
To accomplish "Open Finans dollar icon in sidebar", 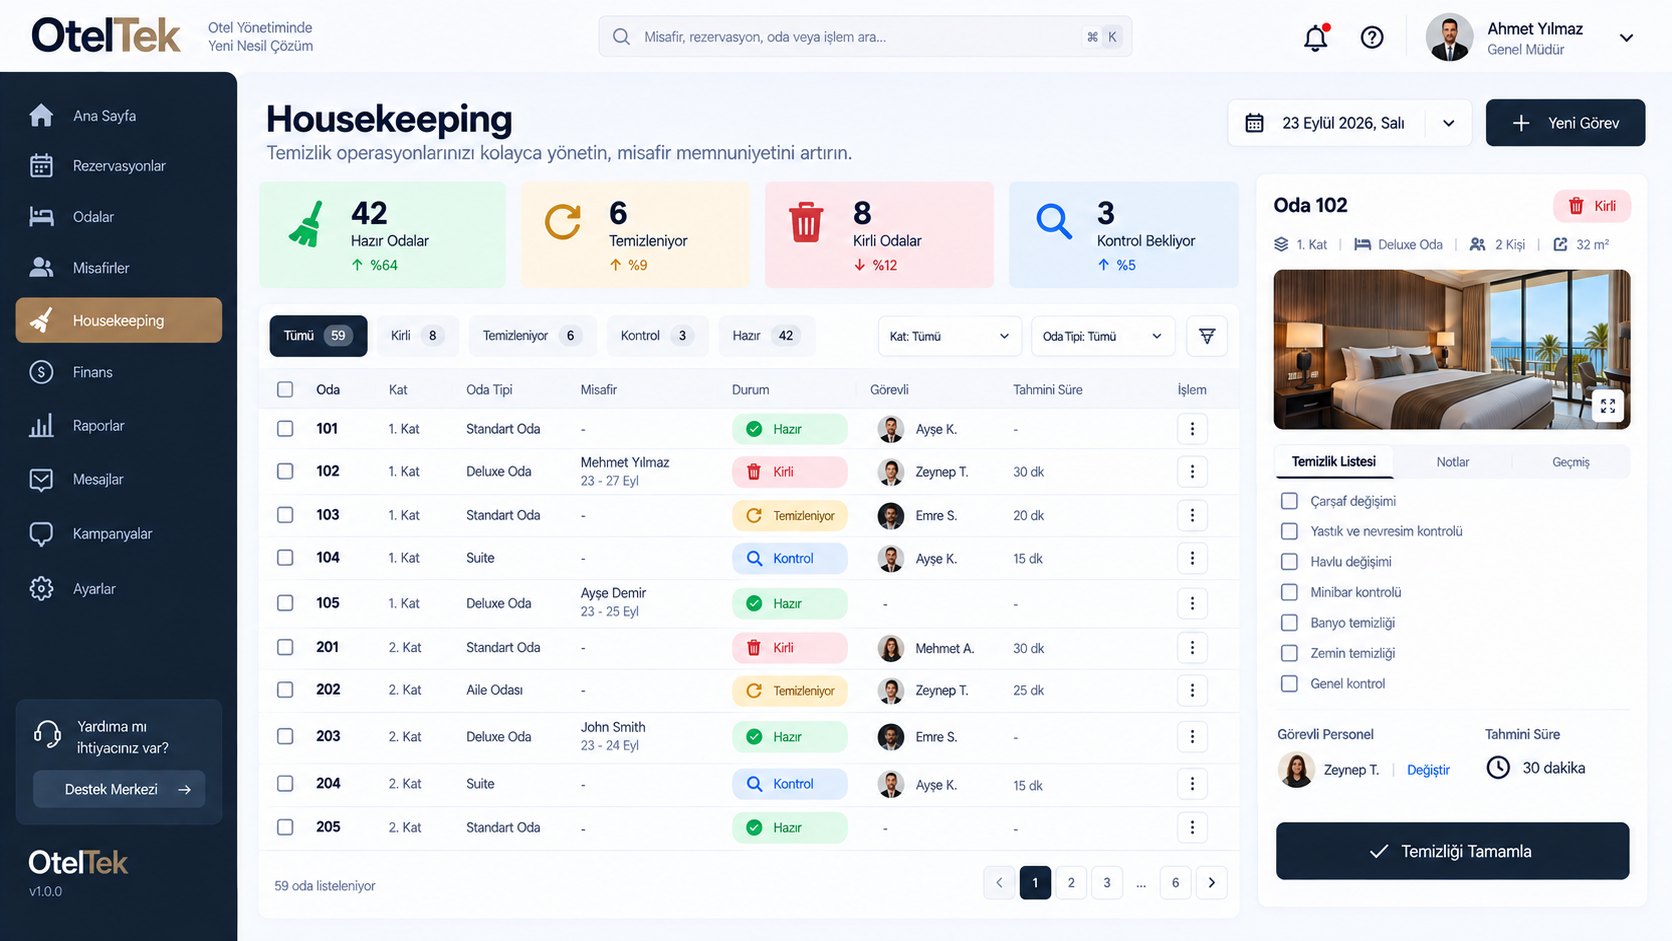I will [41, 372].
